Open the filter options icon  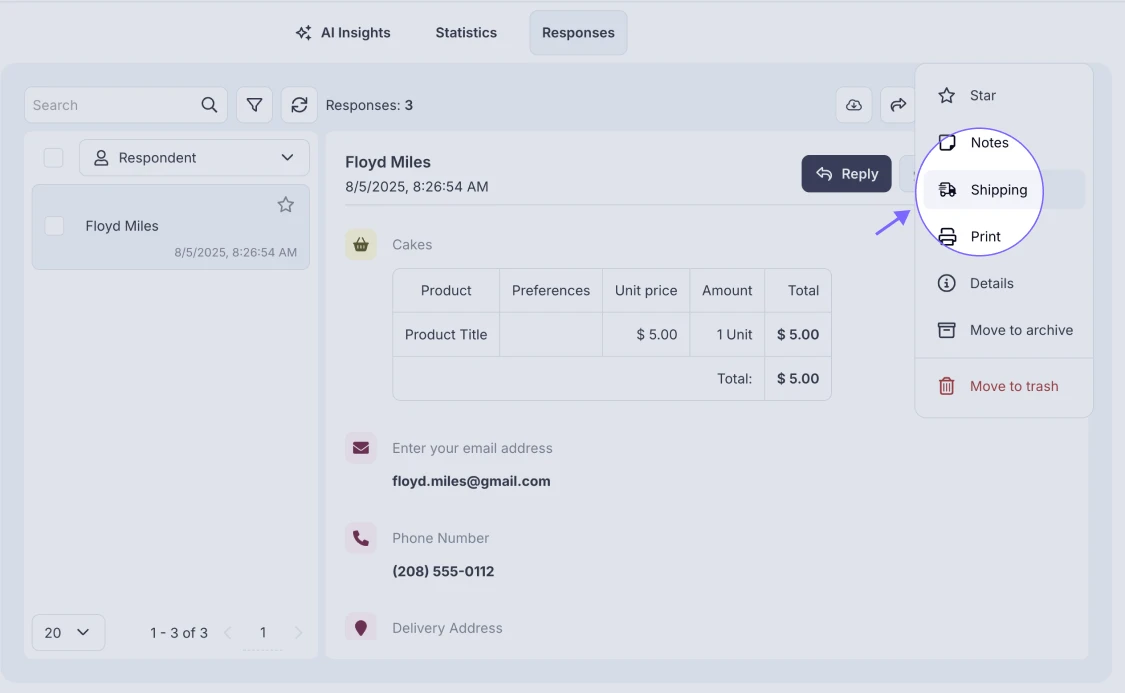click(x=254, y=104)
